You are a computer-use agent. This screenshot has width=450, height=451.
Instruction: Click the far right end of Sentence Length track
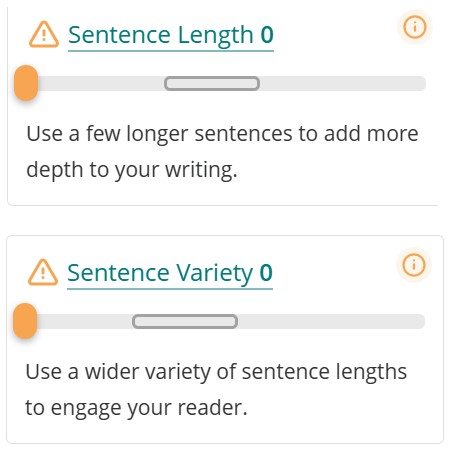click(421, 83)
